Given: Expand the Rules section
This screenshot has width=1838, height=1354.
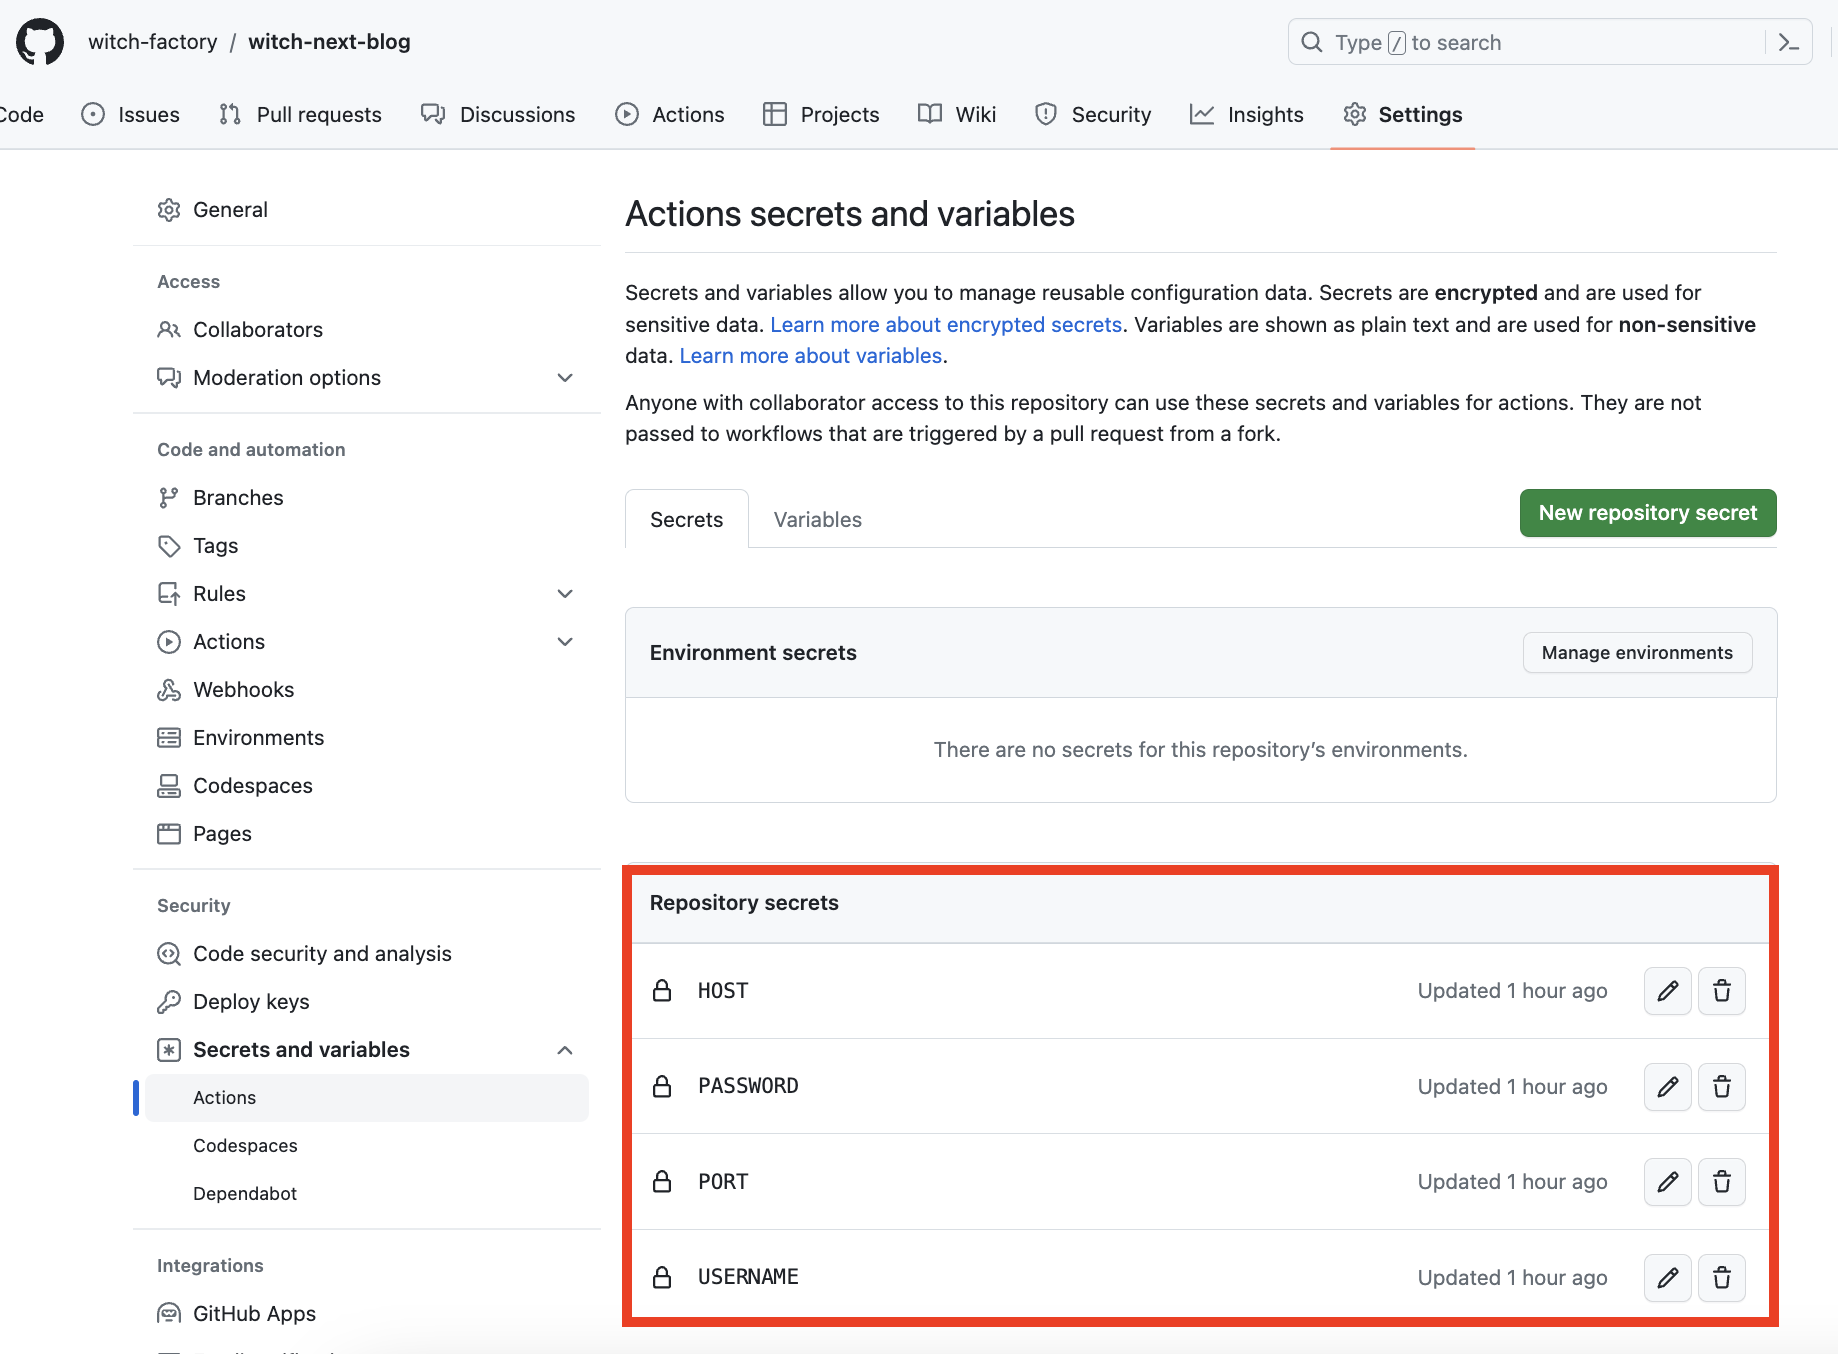Looking at the screenshot, I should [565, 593].
